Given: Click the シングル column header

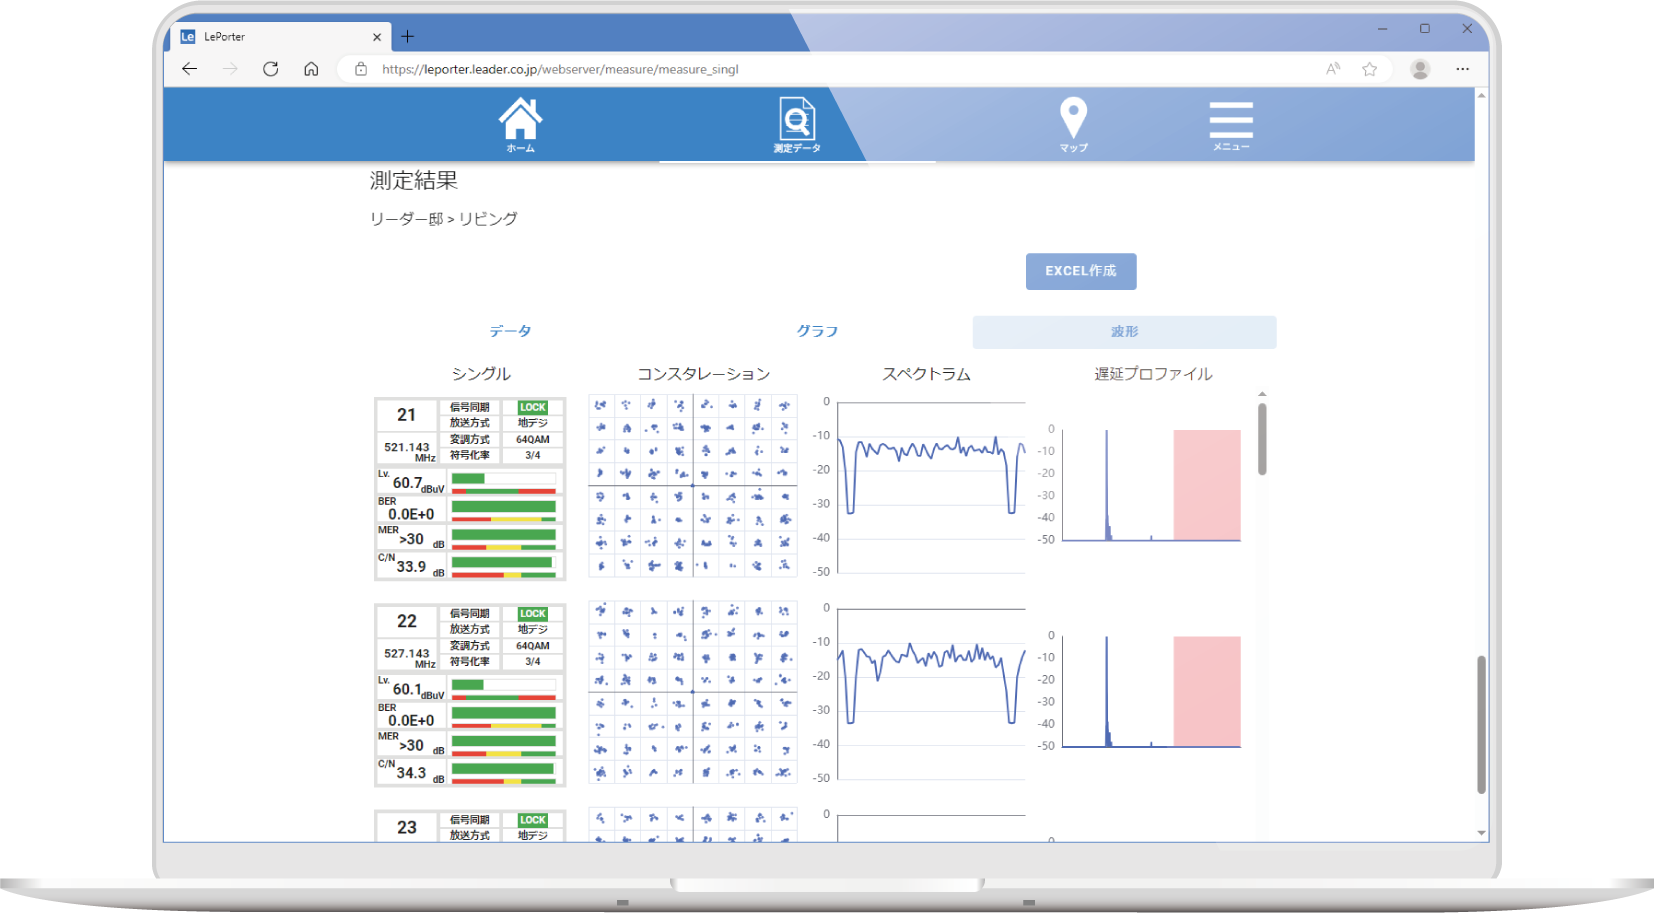Looking at the screenshot, I should 481,374.
